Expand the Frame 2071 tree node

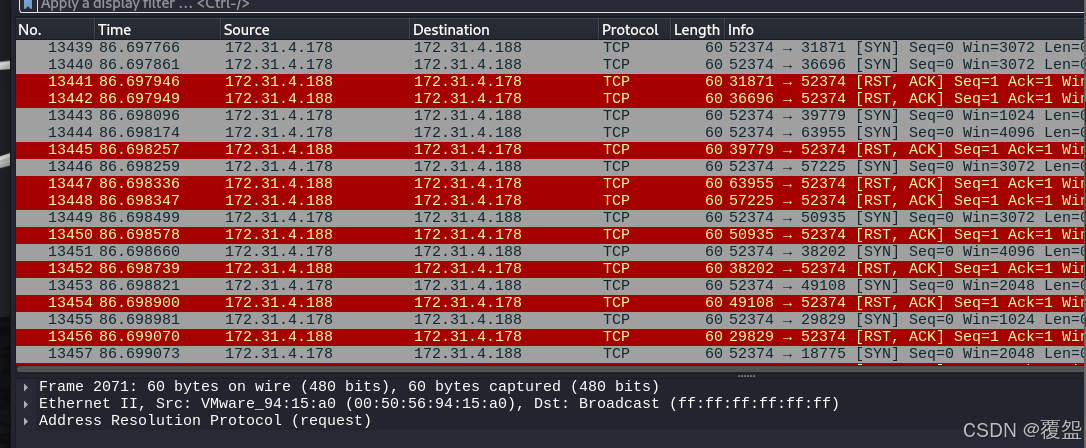tap(27, 386)
